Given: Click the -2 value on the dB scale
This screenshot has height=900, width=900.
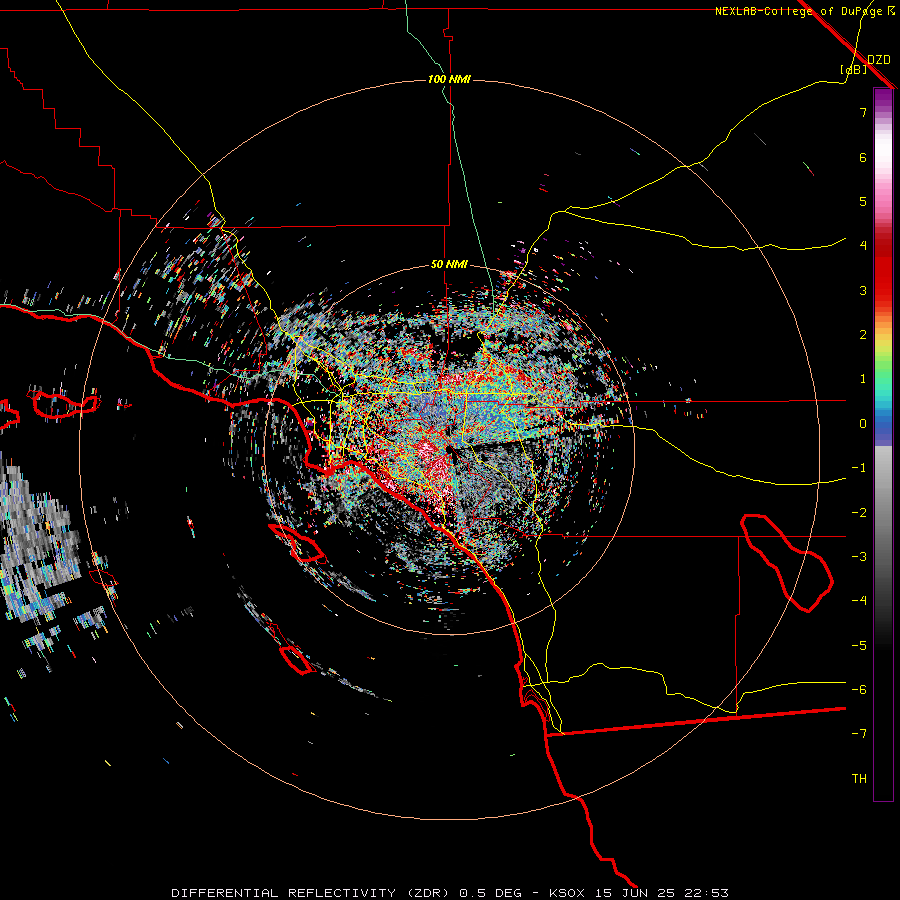Looking at the screenshot, I should pyautogui.click(x=859, y=513).
